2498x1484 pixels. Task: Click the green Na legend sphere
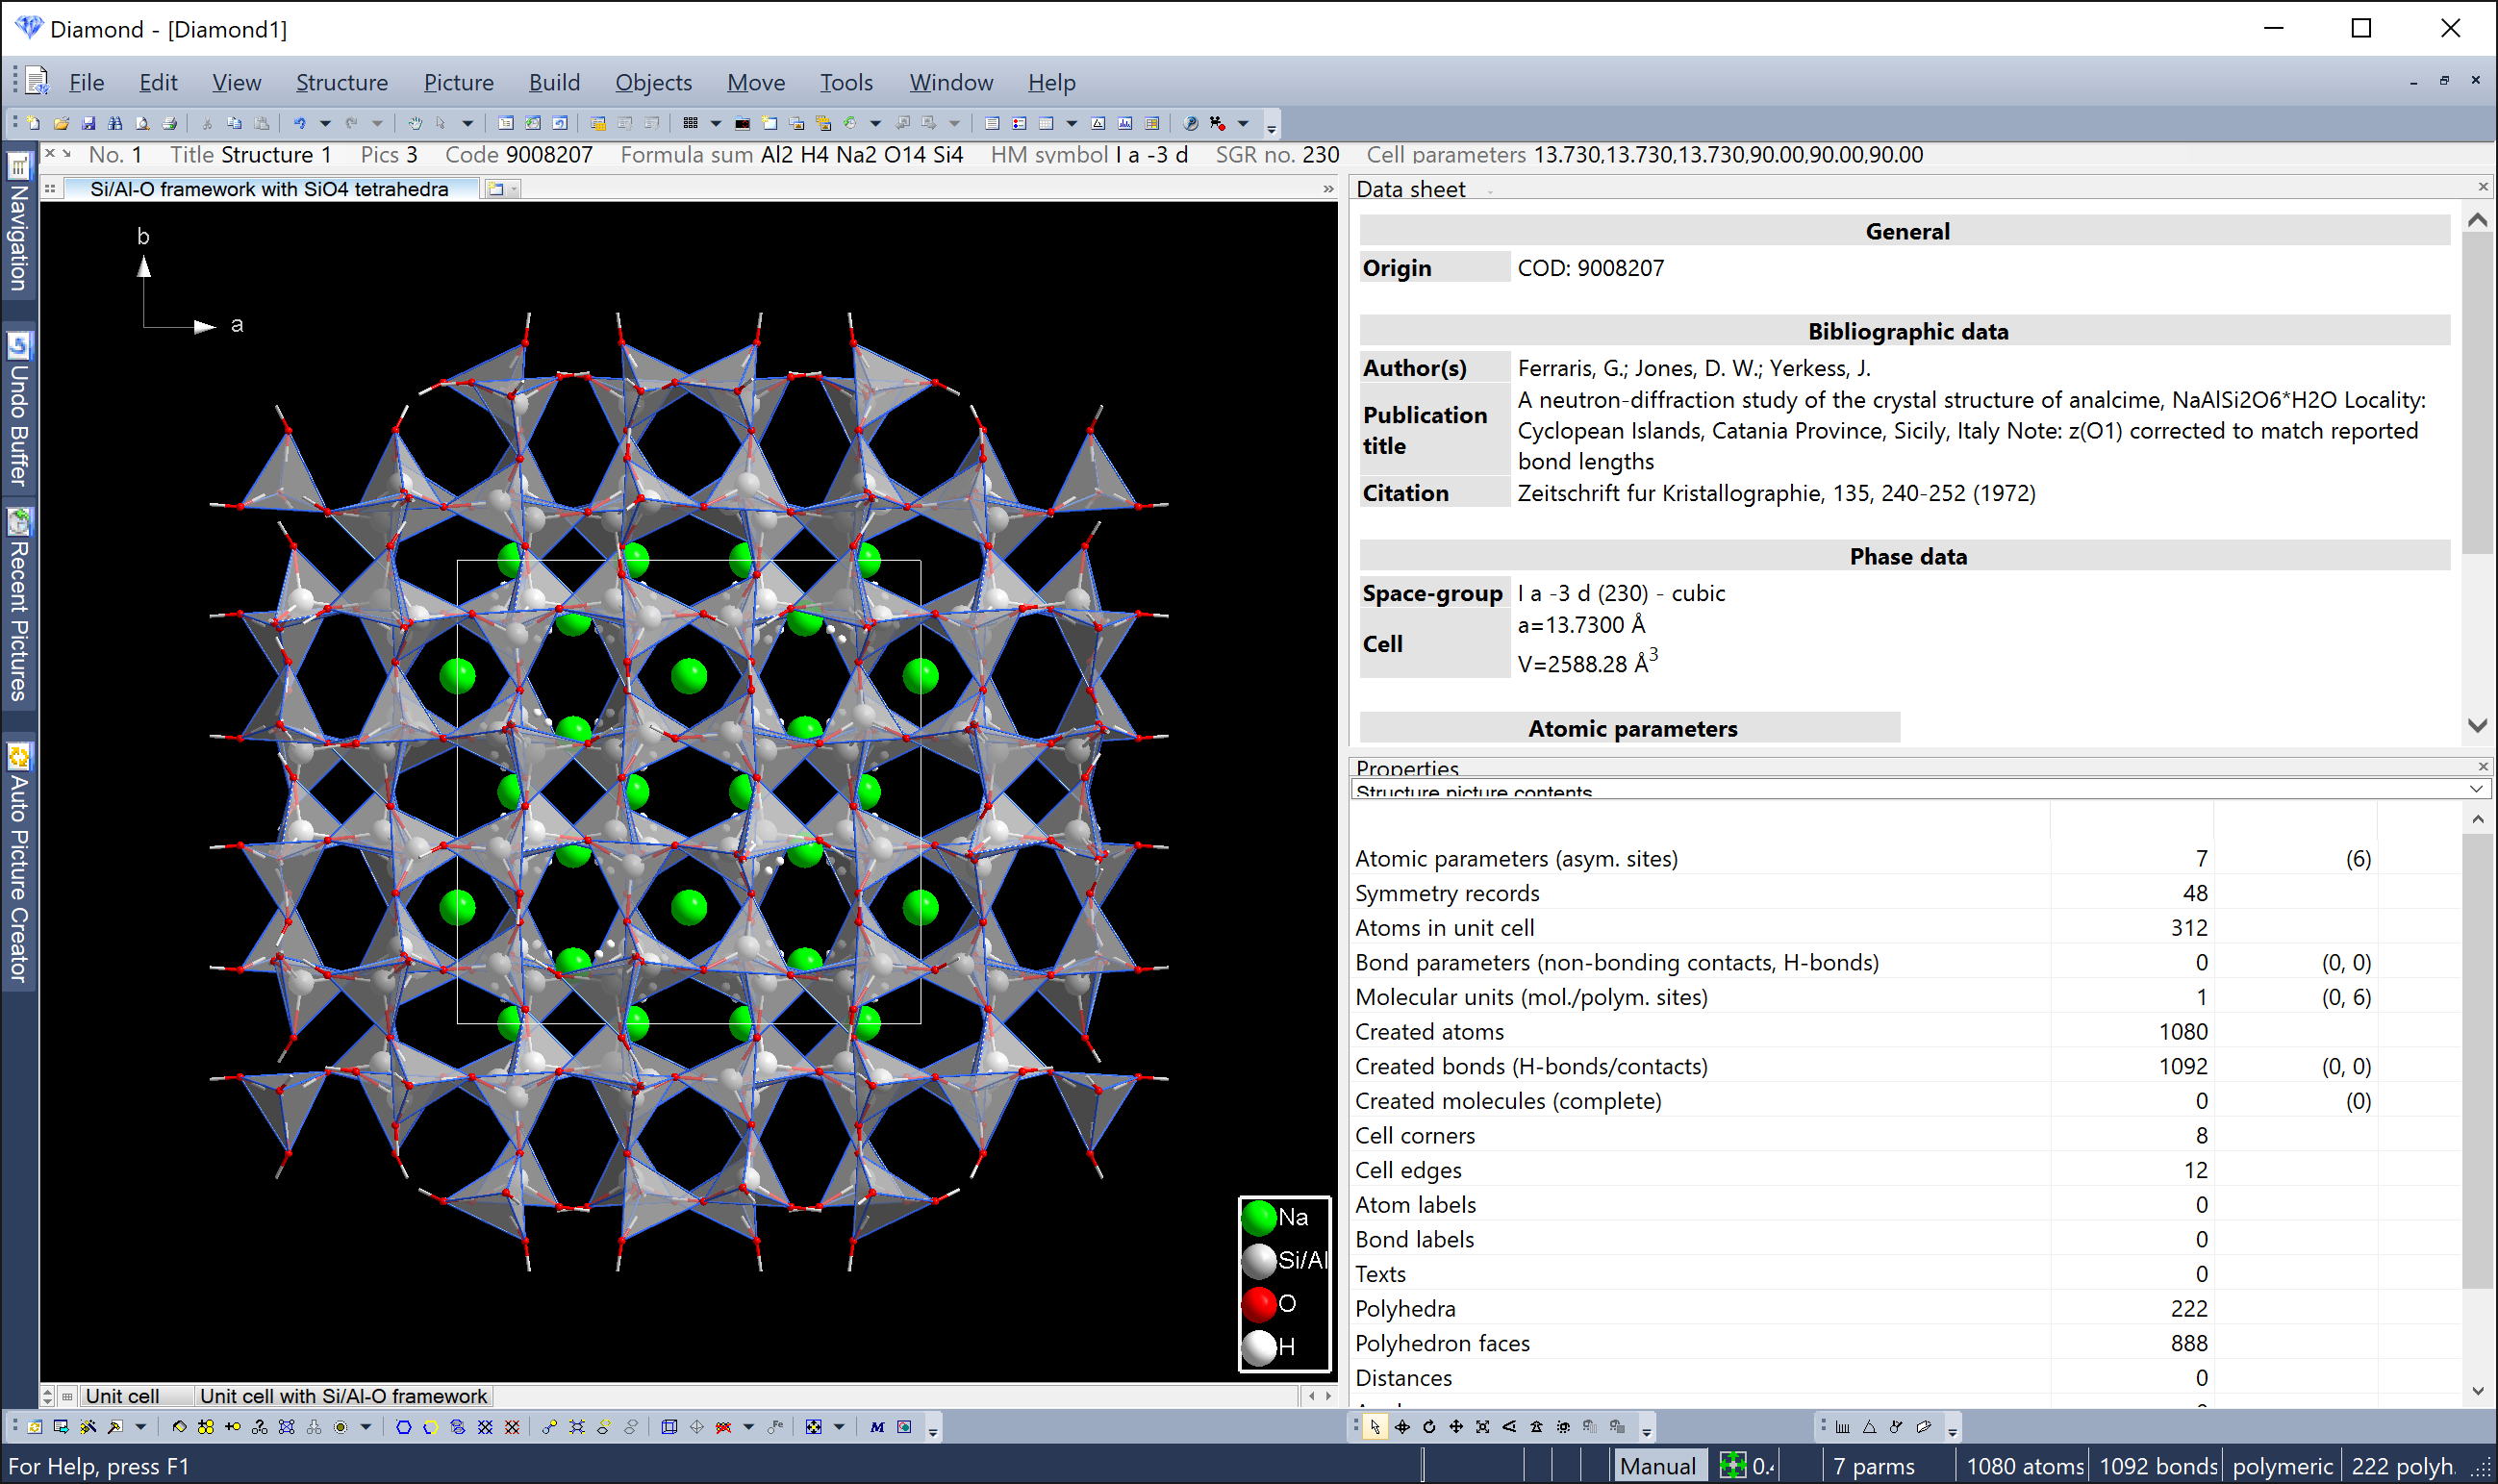1259,1217
